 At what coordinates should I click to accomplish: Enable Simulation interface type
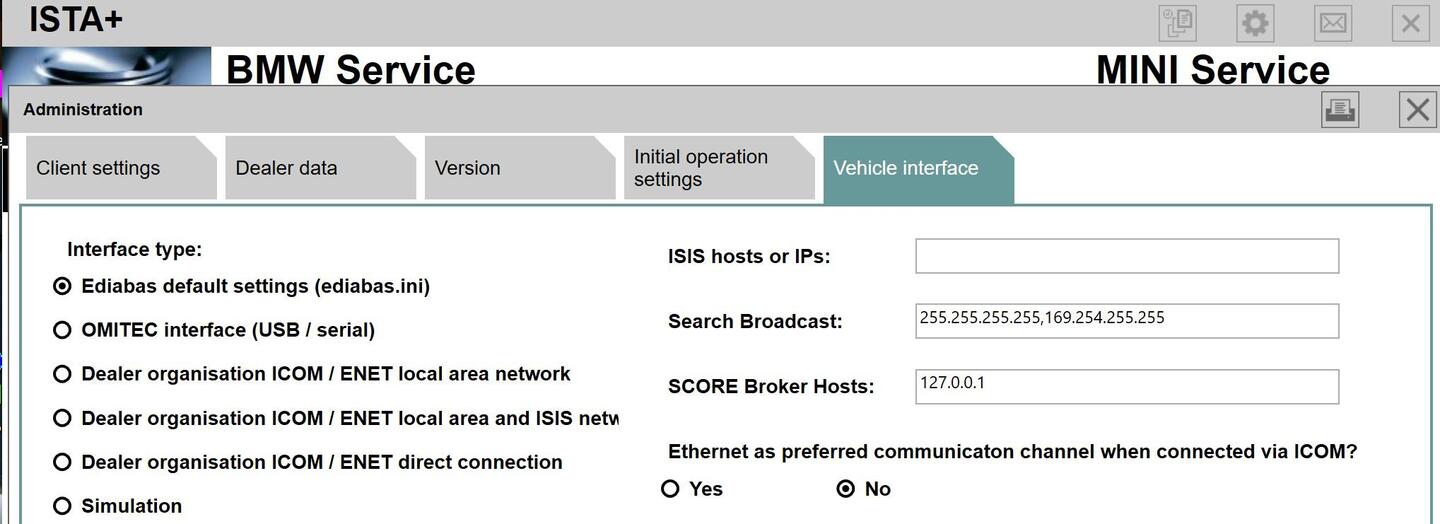(62, 506)
